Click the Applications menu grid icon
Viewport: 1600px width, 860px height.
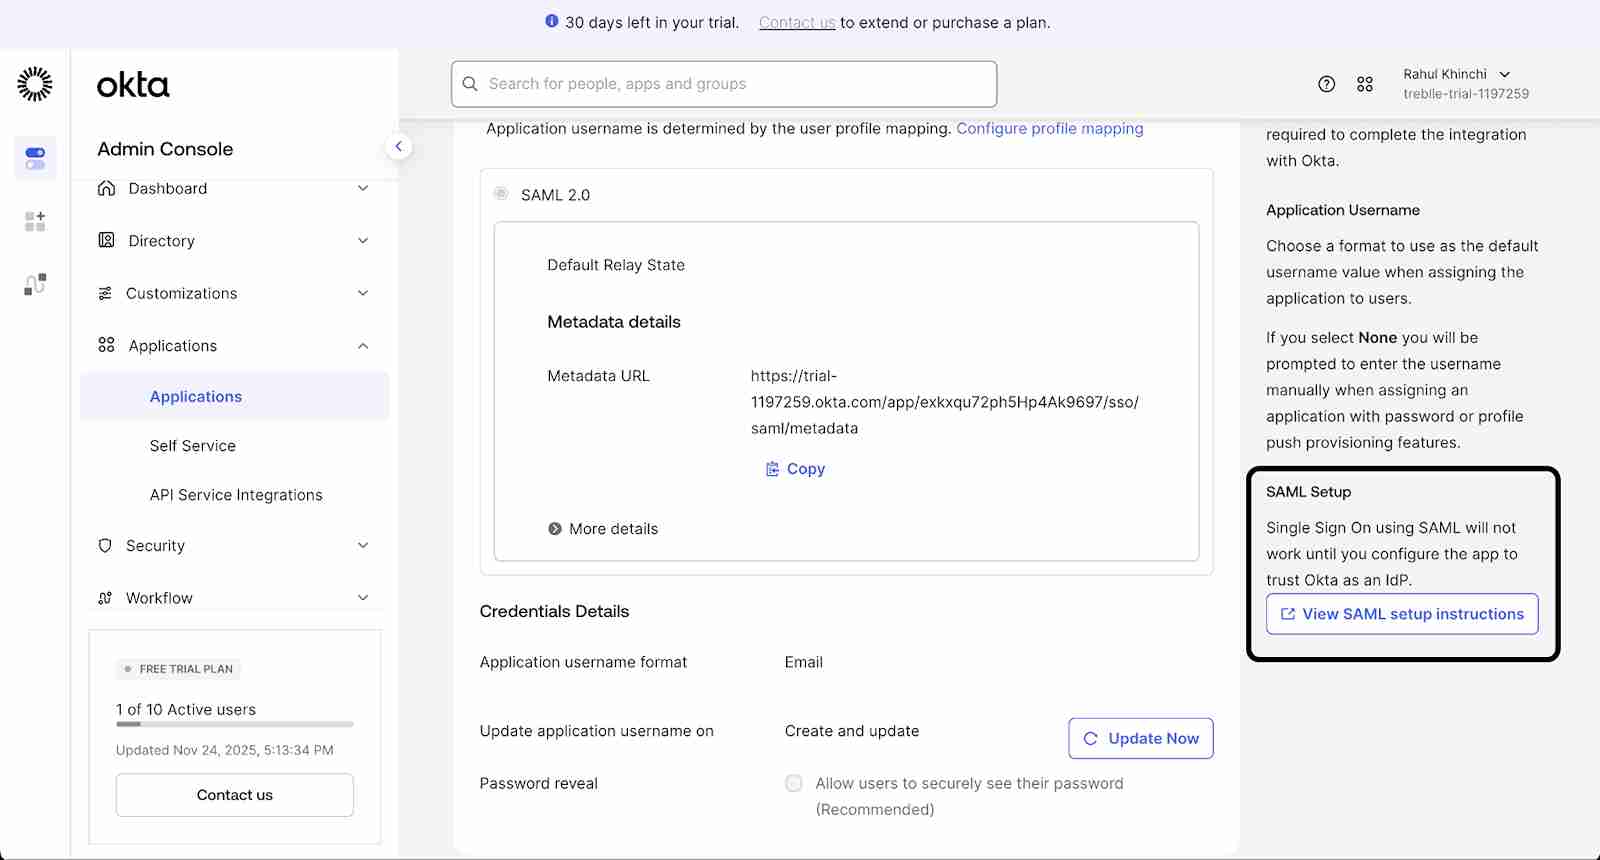click(106, 345)
